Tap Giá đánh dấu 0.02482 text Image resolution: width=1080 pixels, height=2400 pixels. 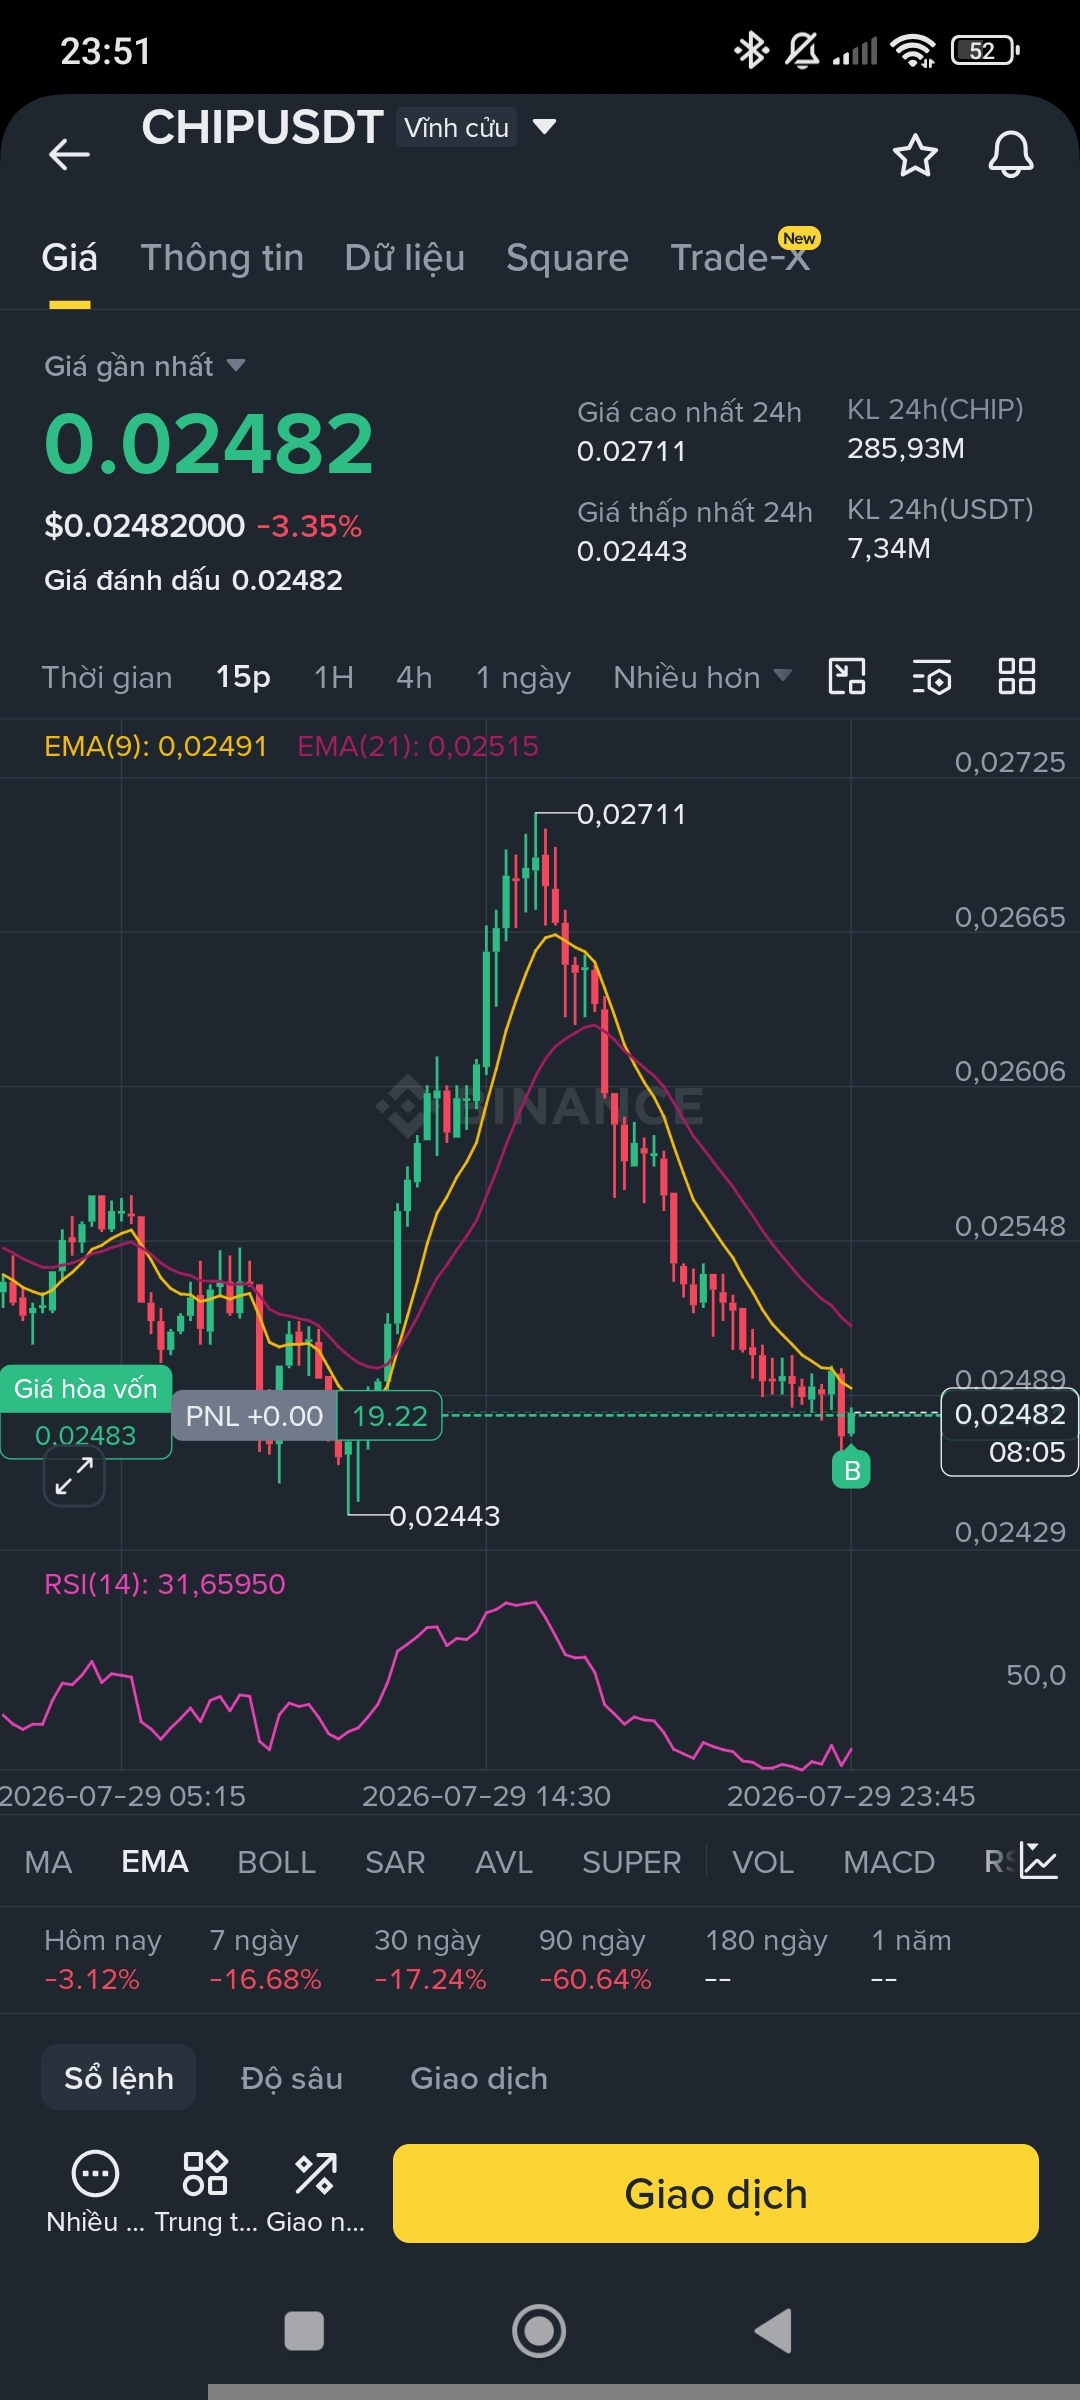tap(193, 580)
